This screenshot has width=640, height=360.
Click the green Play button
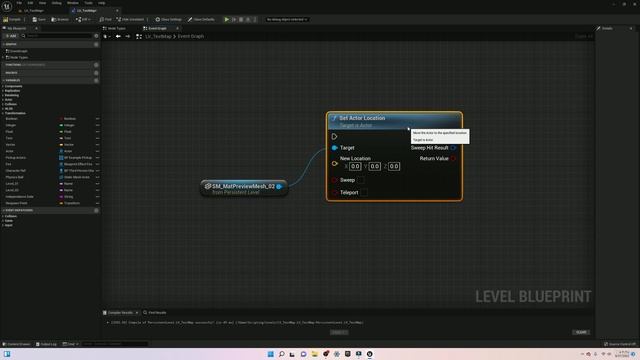(227, 19)
